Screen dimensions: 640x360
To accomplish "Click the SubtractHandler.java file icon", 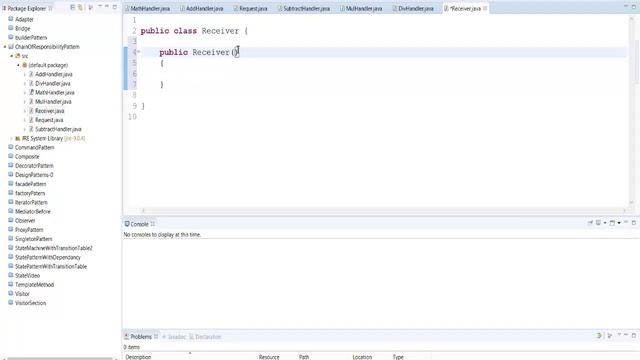I will pos(31,129).
